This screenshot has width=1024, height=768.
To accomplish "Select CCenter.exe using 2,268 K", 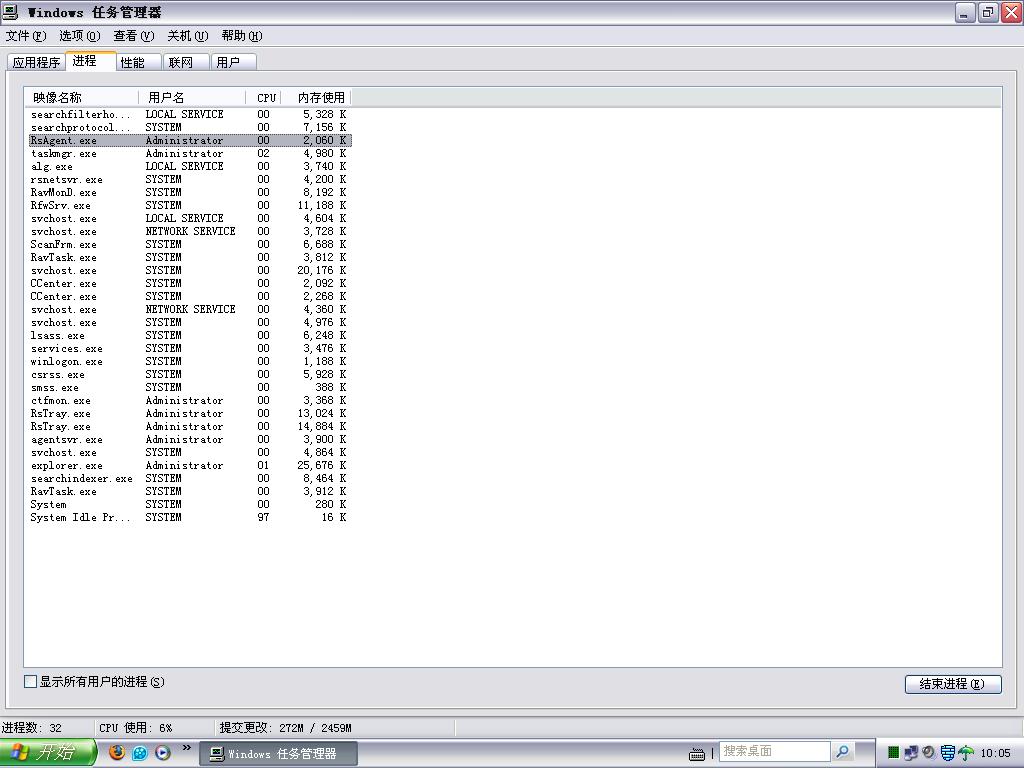I will 189,296.
